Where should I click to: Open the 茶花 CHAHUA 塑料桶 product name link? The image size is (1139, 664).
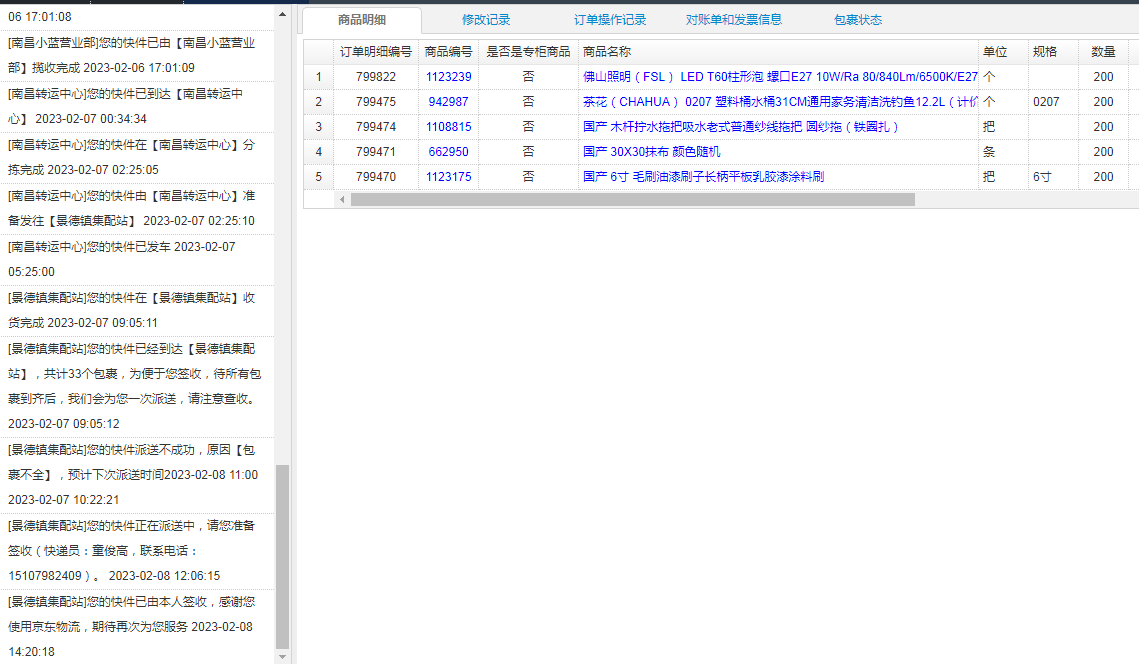click(780, 102)
